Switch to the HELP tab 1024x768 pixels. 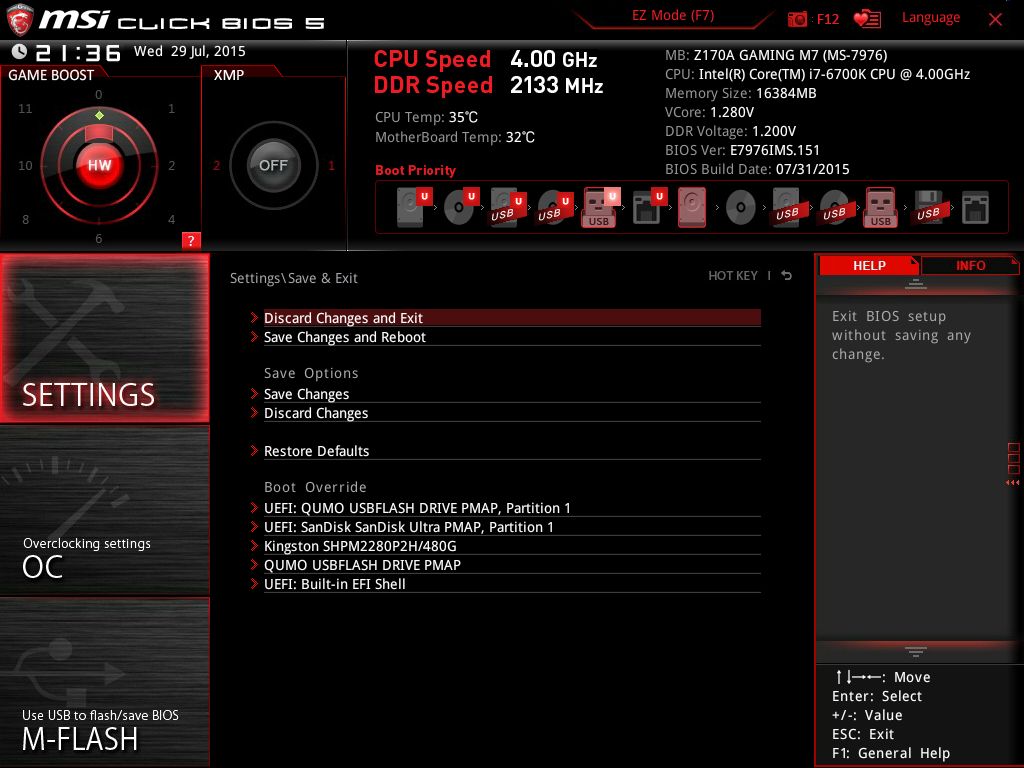(x=869, y=265)
